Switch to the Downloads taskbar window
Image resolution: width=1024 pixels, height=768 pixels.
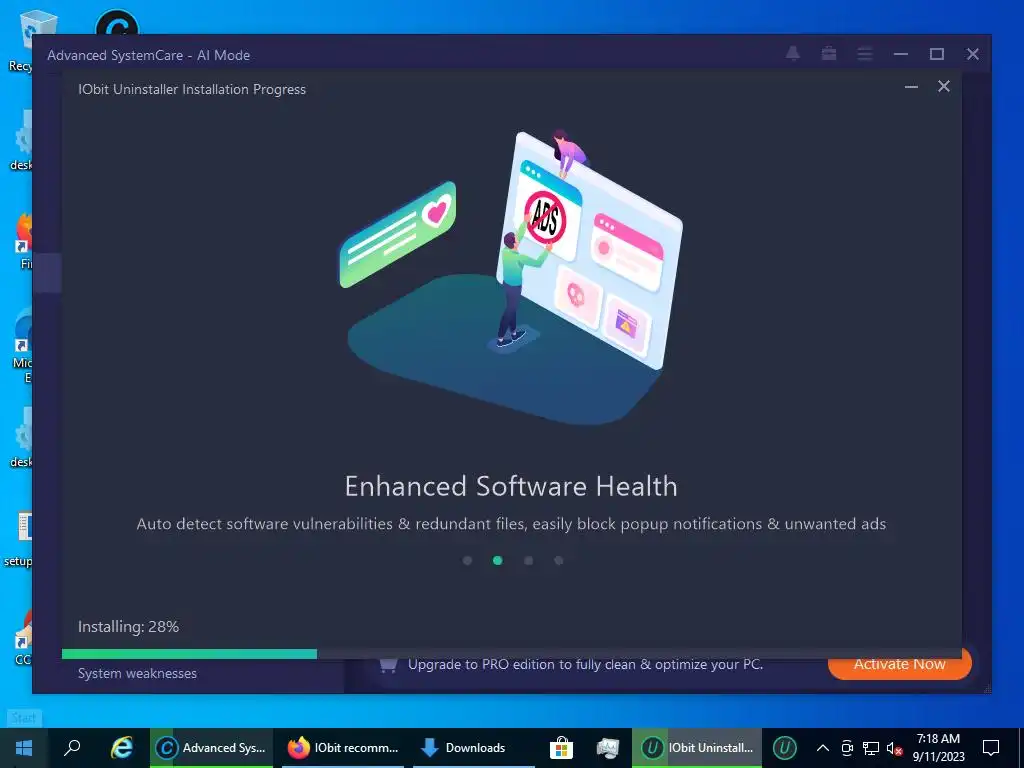(474, 748)
